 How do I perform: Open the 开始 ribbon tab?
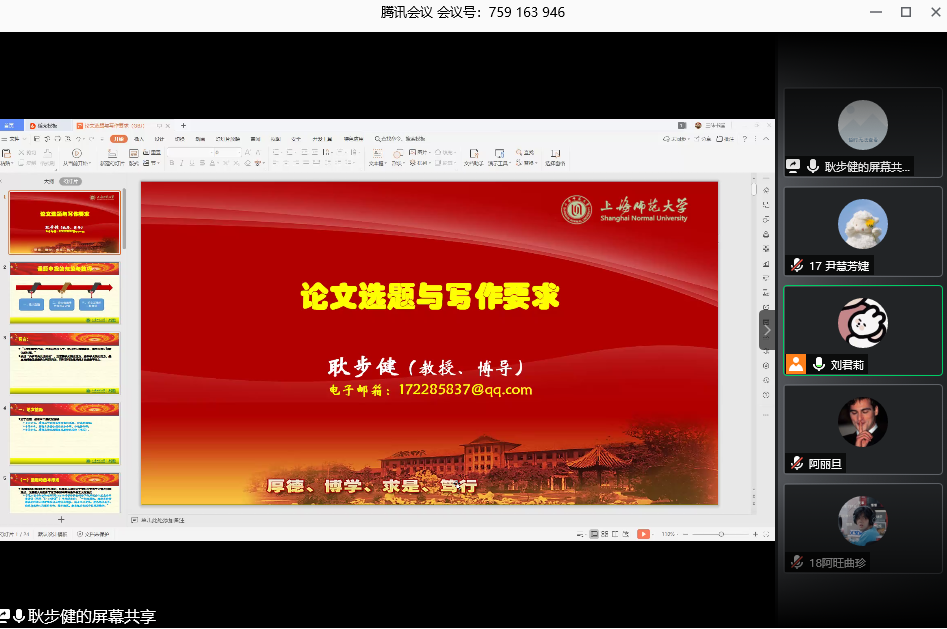(119, 139)
